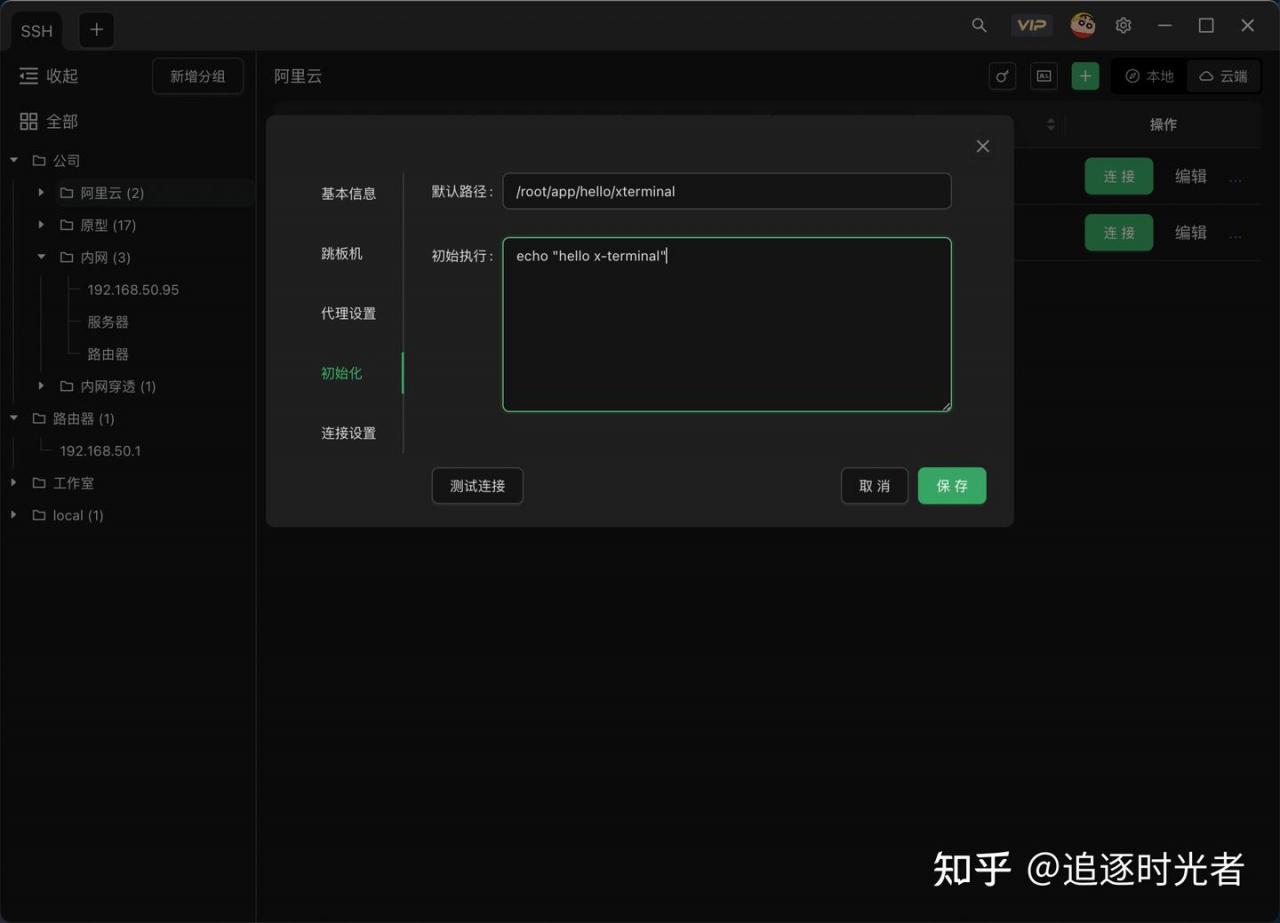
Task: Click the sort arrows in table header
Action: pyautogui.click(x=1050, y=124)
